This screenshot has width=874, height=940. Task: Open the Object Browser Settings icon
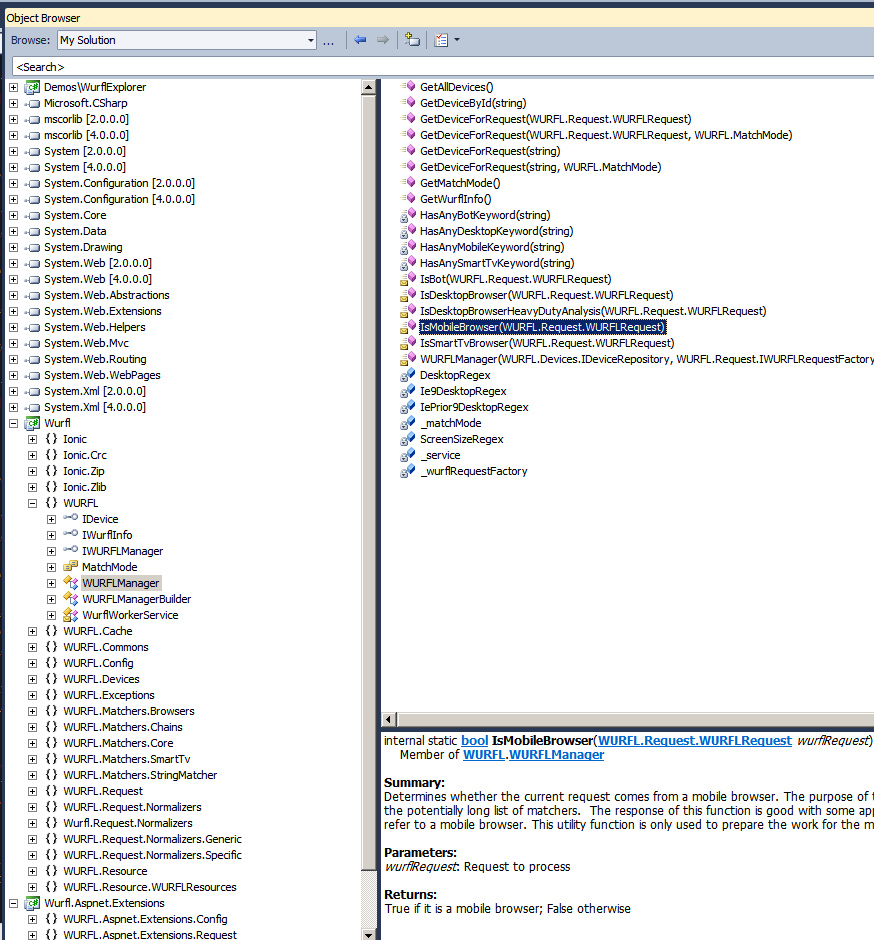click(441, 40)
